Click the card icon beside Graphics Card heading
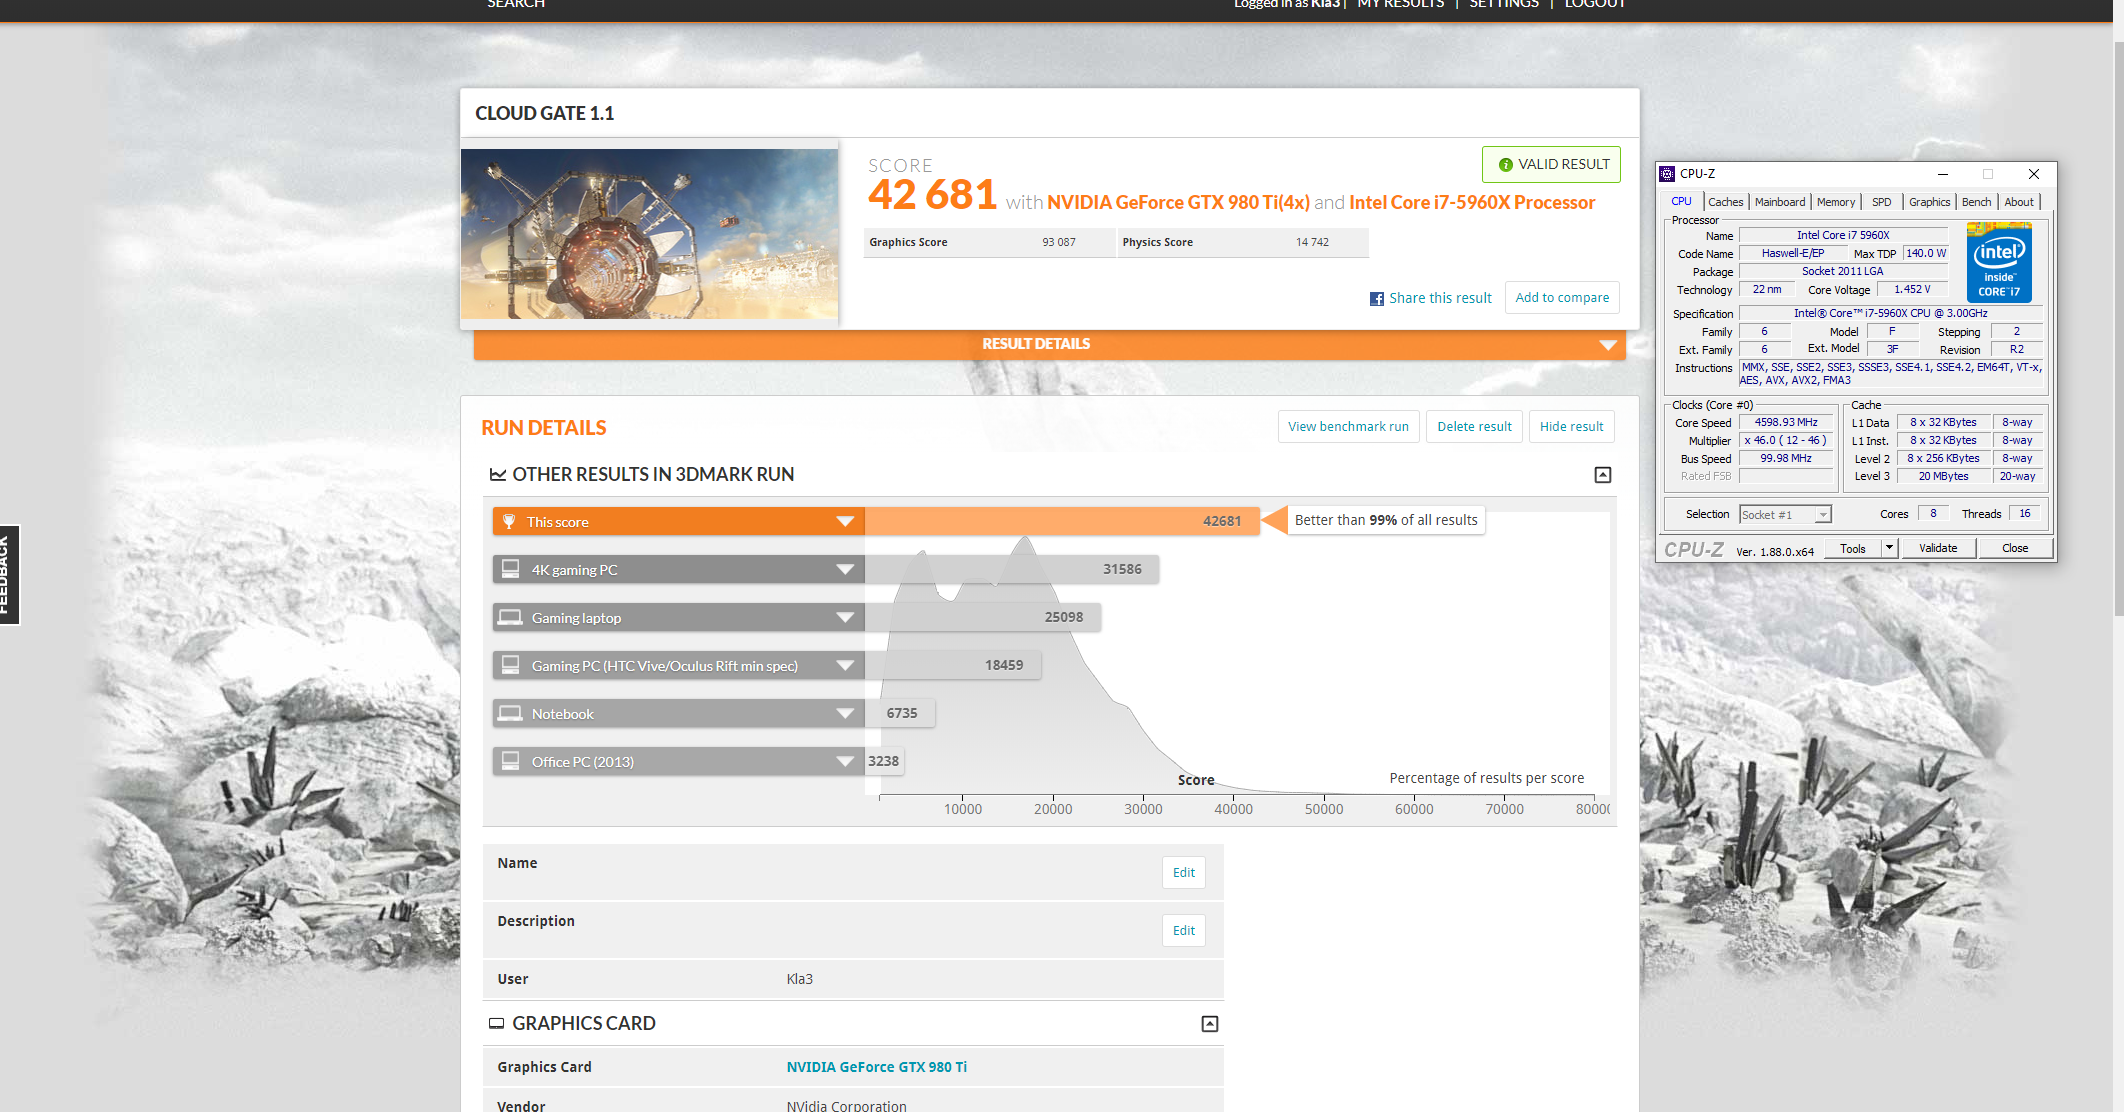This screenshot has width=2124, height=1112. pyautogui.click(x=496, y=1024)
